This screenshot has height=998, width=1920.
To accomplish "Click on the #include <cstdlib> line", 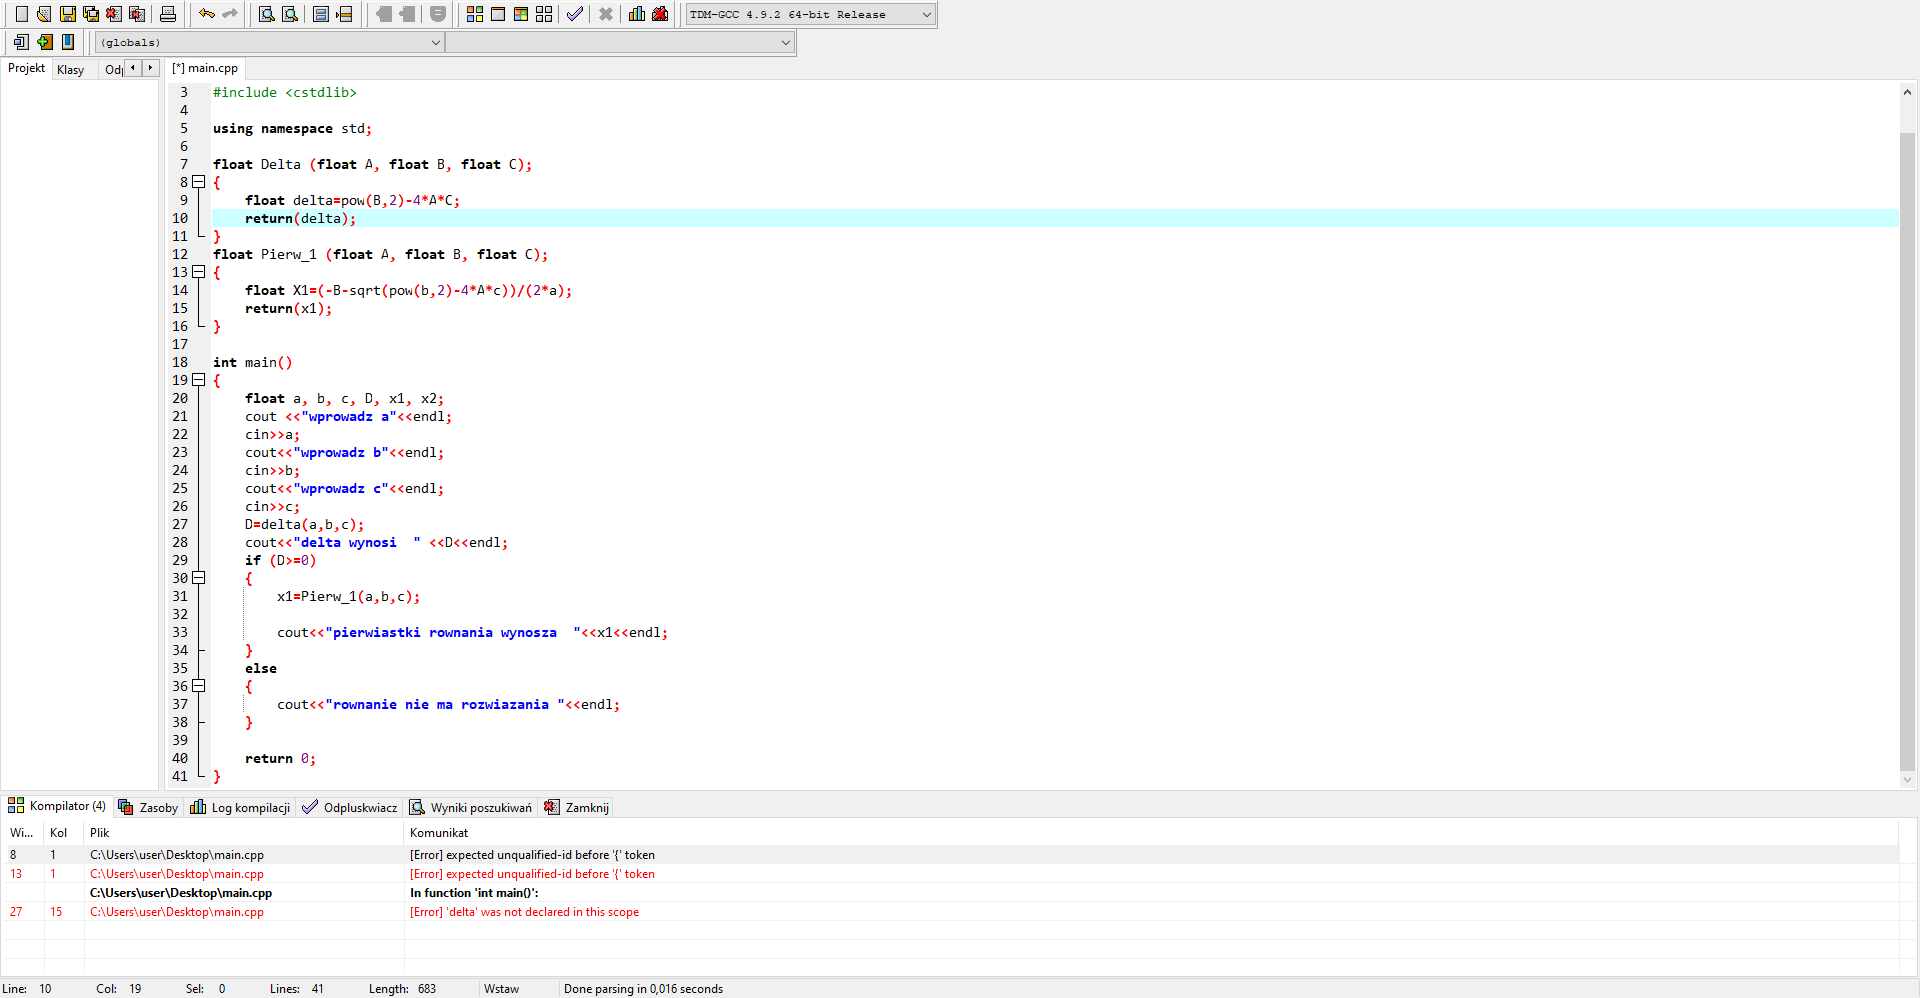I will pyautogui.click(x=284, y=92).
